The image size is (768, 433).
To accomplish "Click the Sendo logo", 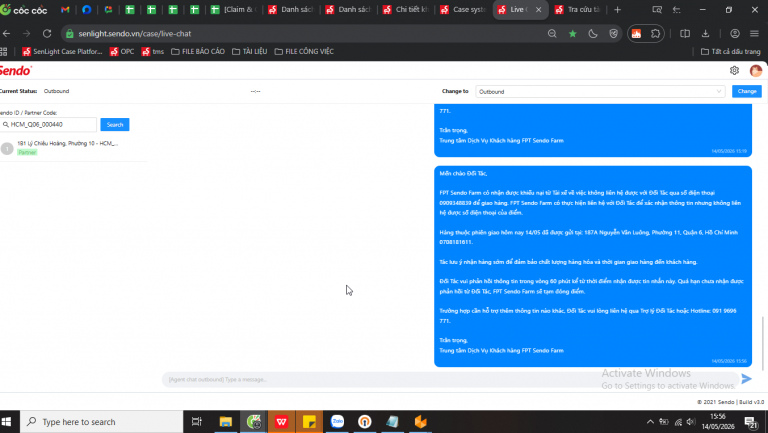I will coord(16,71).
